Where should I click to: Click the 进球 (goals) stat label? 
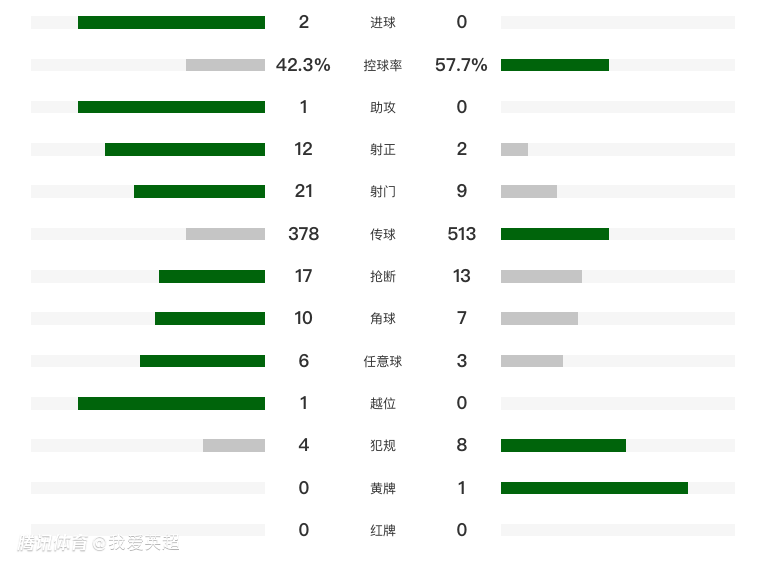[x=382, y=22]
